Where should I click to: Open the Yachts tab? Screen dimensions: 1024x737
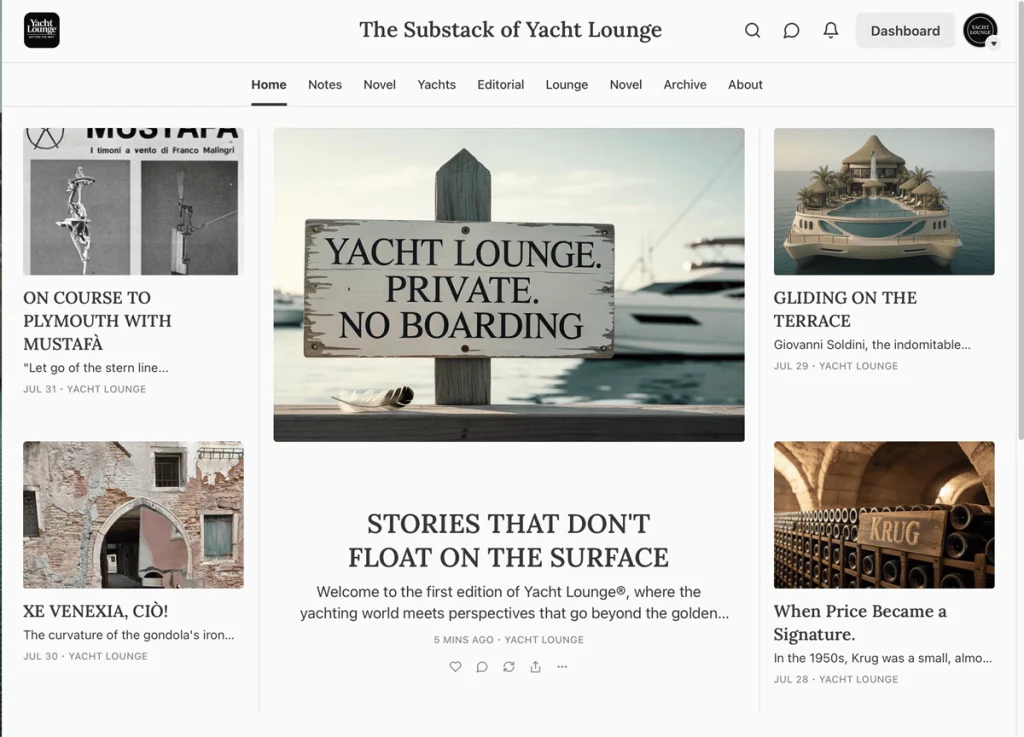click(x=436, y=85)
